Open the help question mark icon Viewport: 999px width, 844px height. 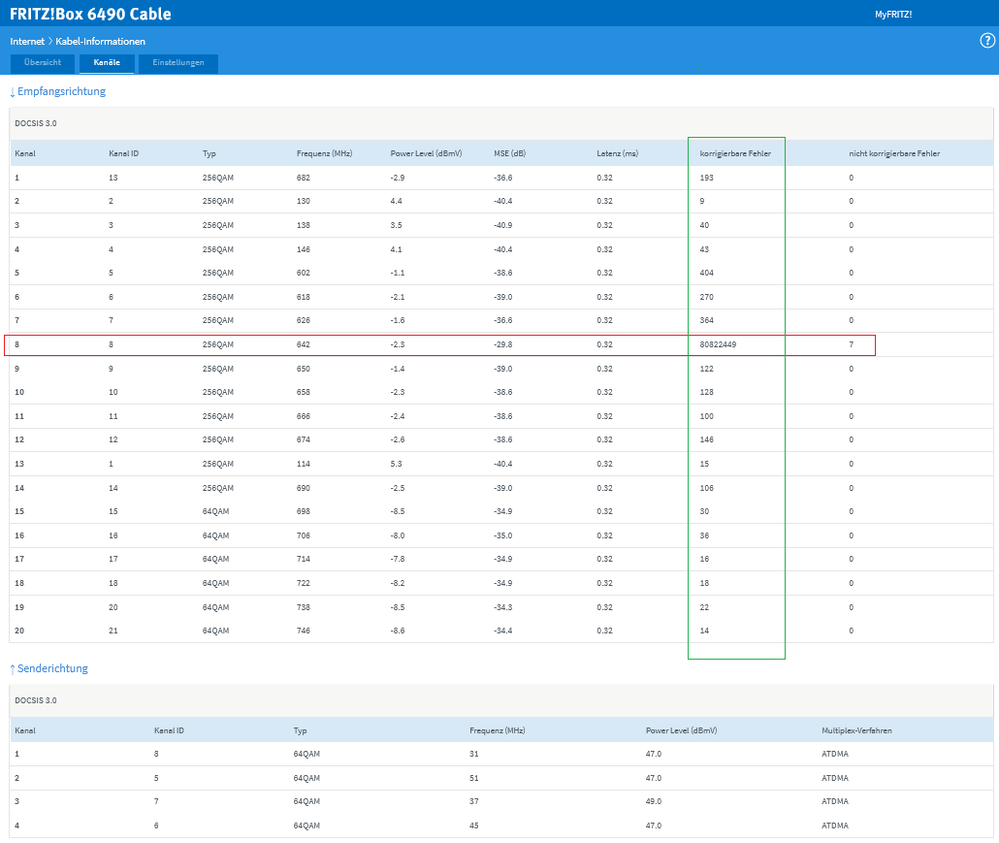987,41
